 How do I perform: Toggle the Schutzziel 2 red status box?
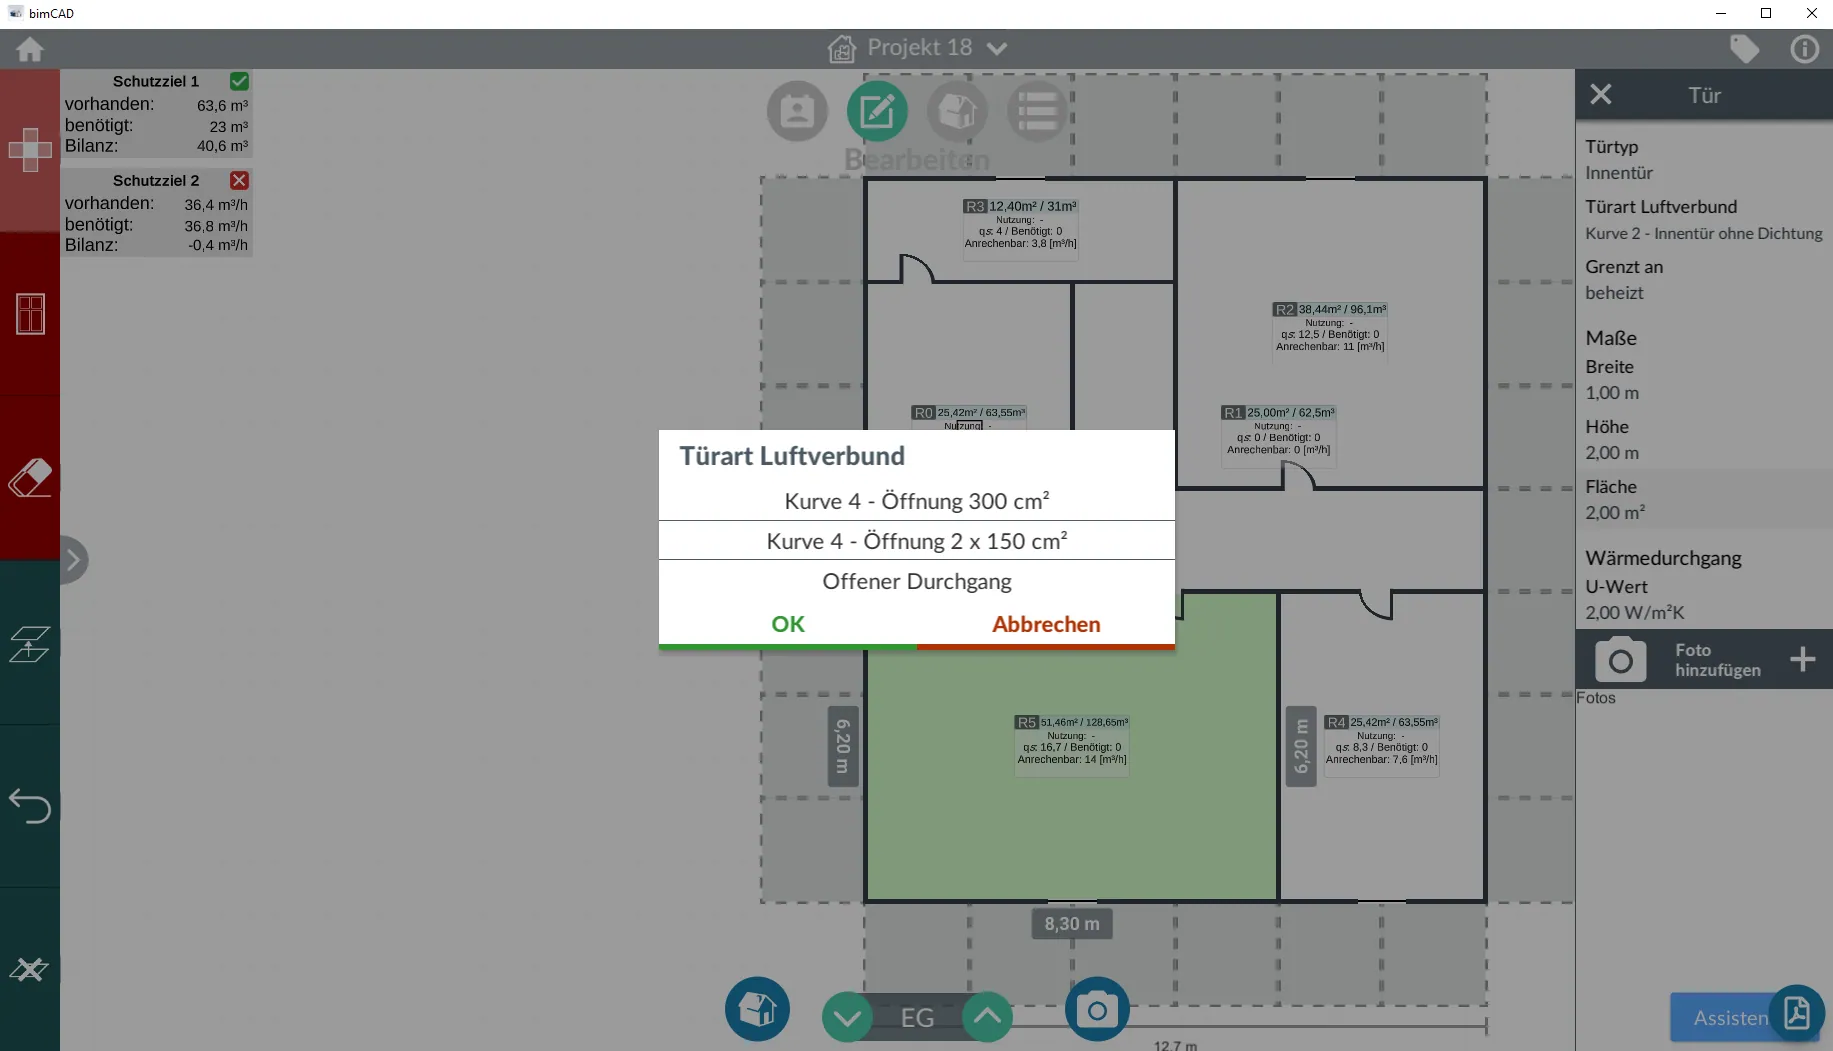click(x=239, y=180)
